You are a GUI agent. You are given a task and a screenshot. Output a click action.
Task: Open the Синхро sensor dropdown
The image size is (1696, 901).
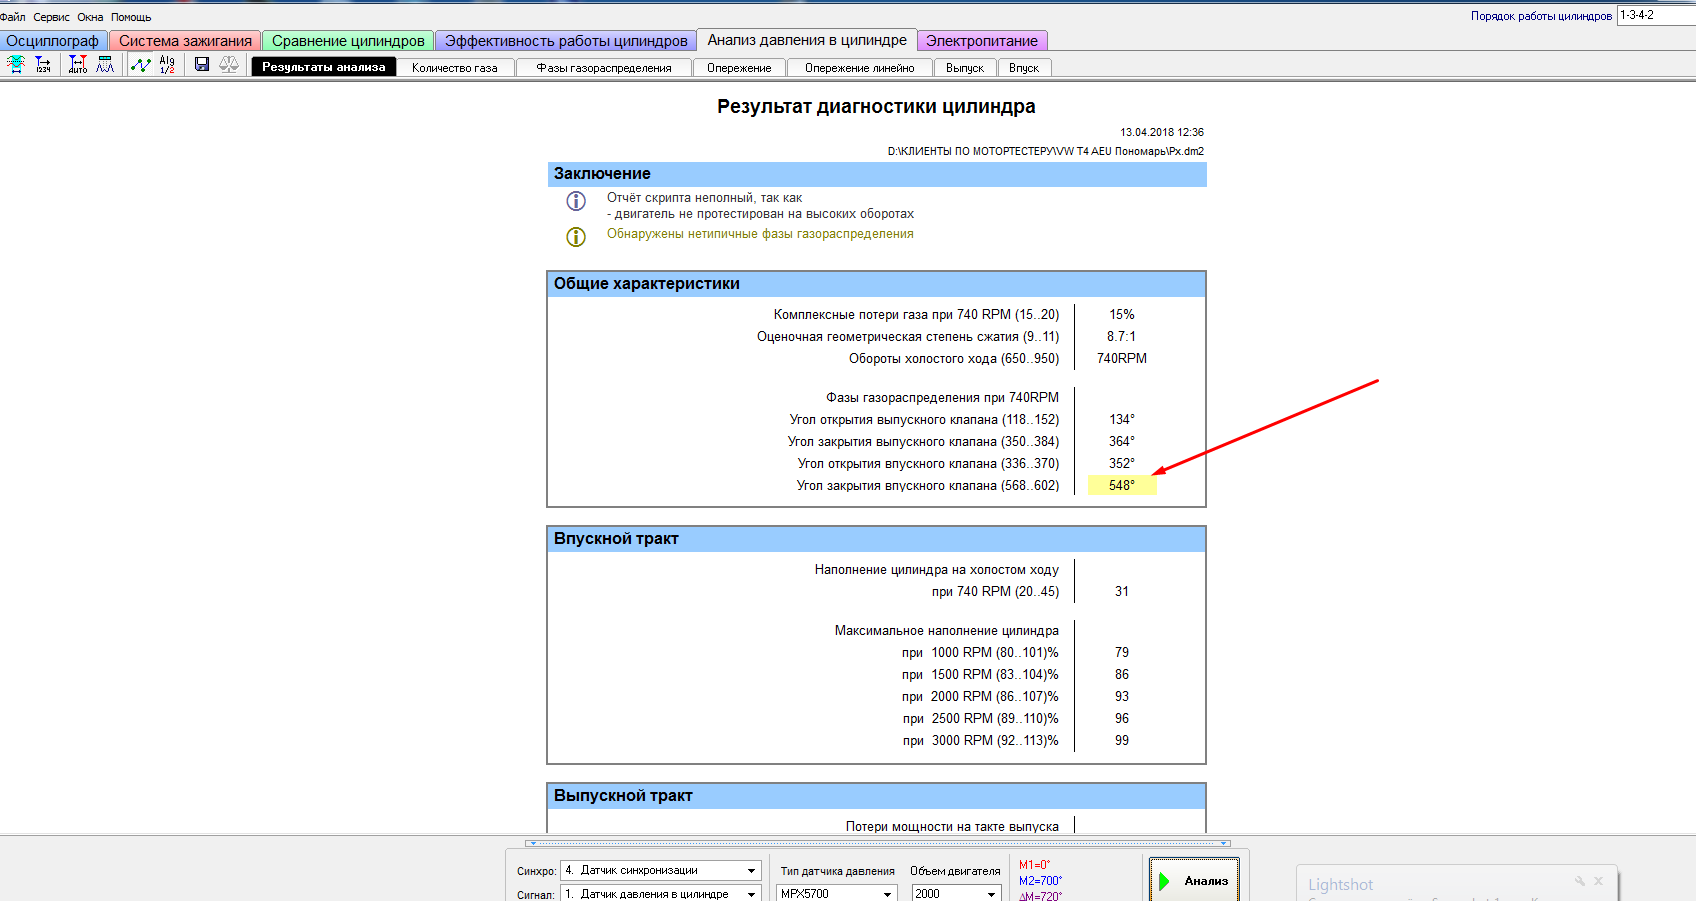661,870
